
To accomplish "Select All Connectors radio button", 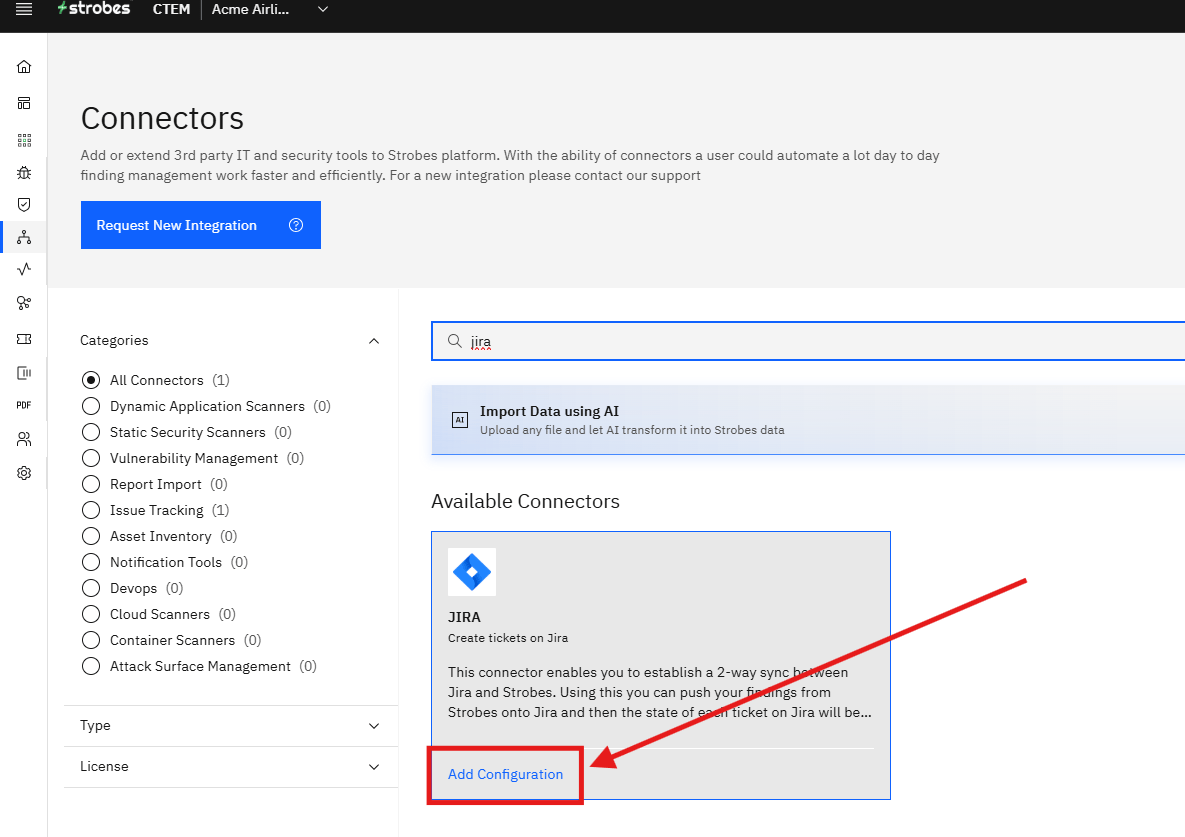I will 91,380.
